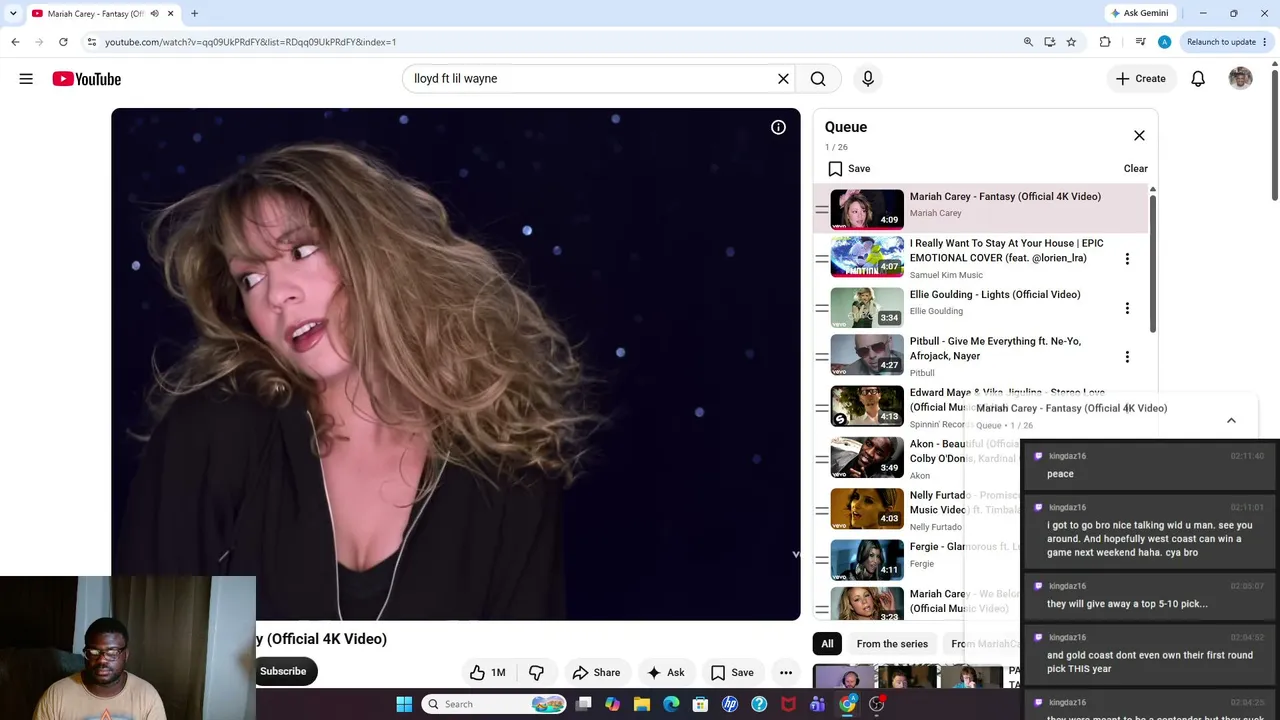This screenshot has width=1280, height=720.
Task: Collapse the mini queue popup chevron
Action: click(x=1231, y=420)
